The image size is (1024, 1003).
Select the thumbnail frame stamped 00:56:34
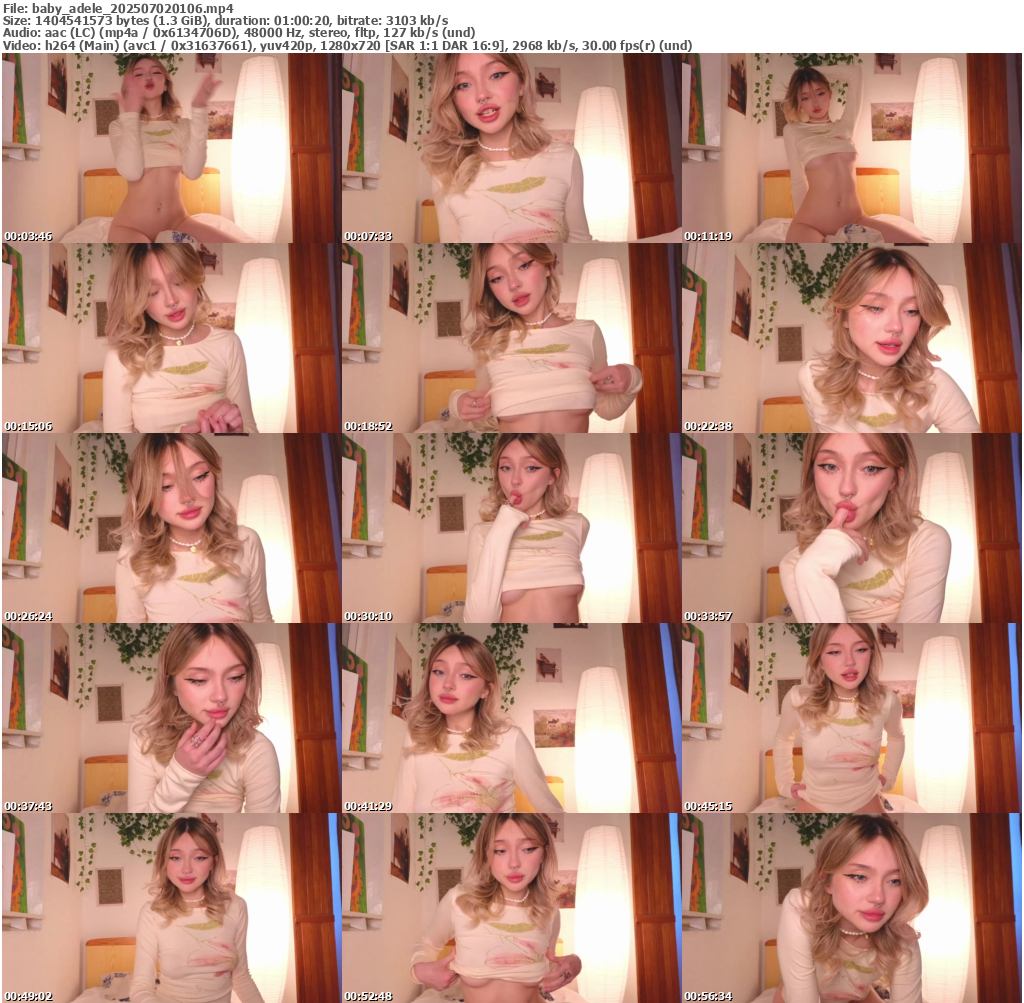852,908
